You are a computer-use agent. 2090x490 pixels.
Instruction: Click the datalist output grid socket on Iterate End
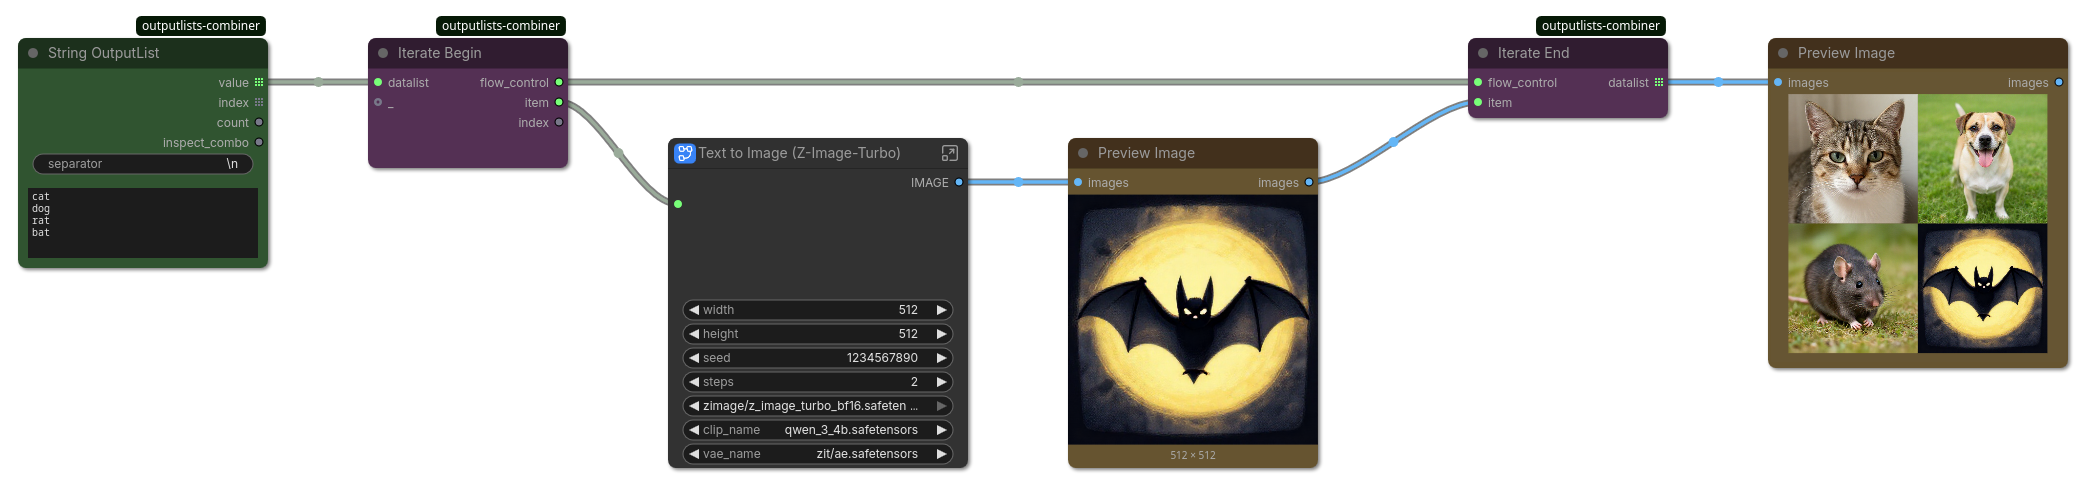coord(1659,82)
